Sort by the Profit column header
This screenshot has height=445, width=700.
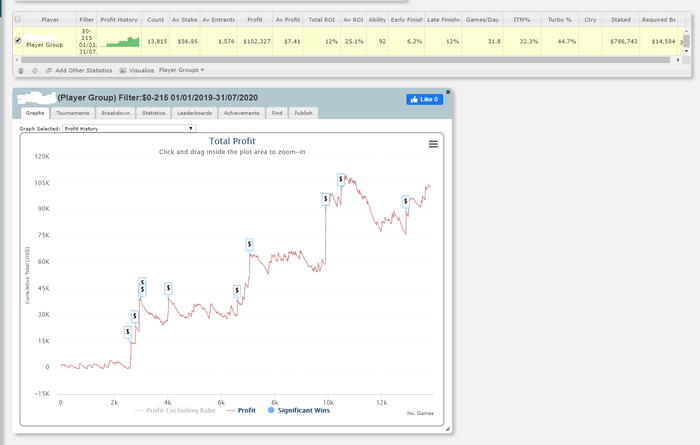255,20
